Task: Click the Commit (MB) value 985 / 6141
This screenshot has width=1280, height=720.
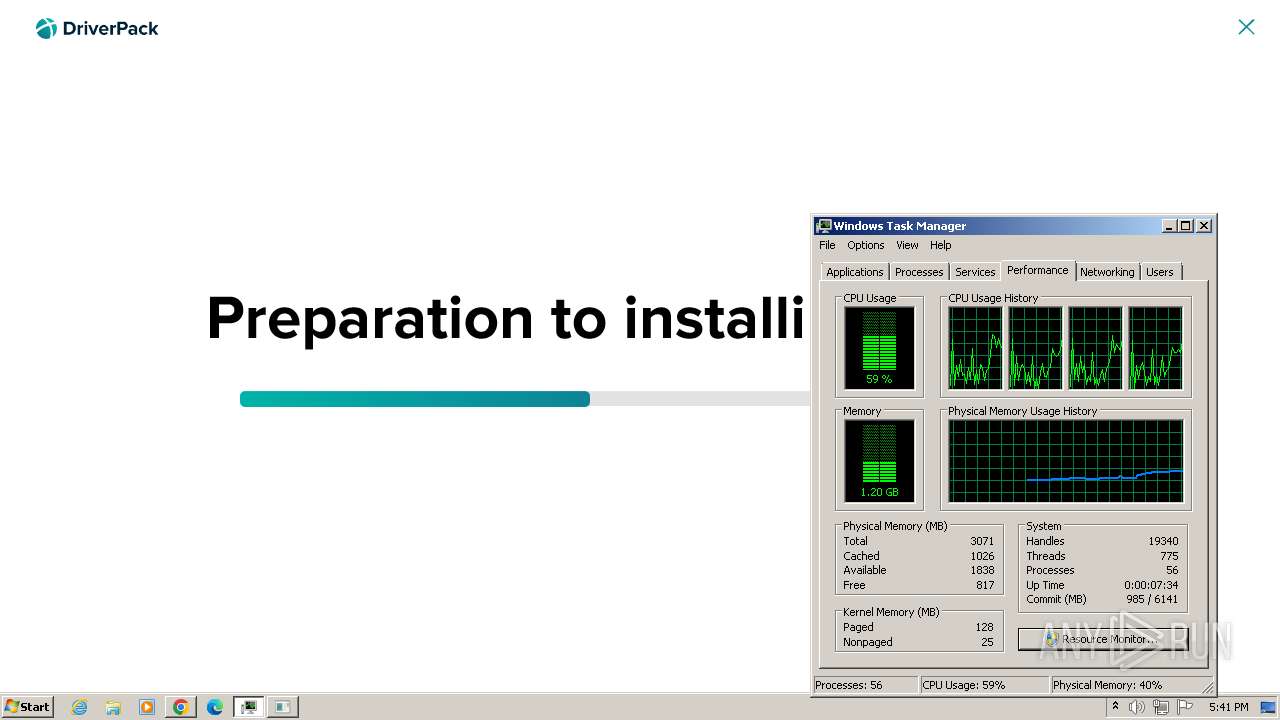Action: coord(1152,599)
